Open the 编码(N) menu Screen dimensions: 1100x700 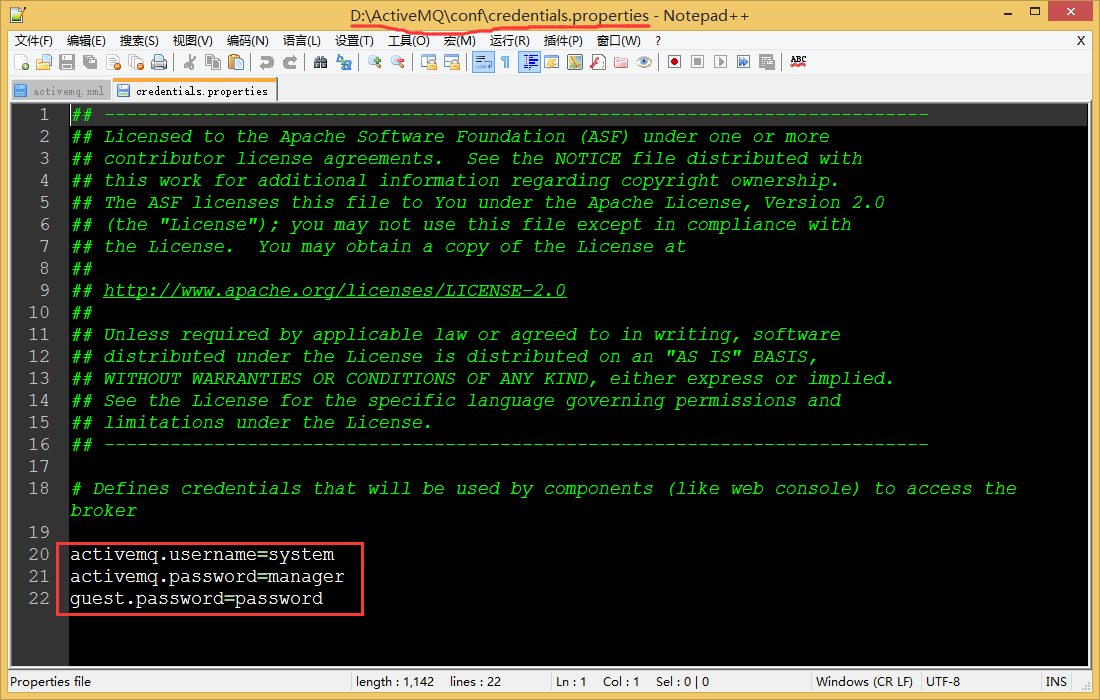(248, 41)
